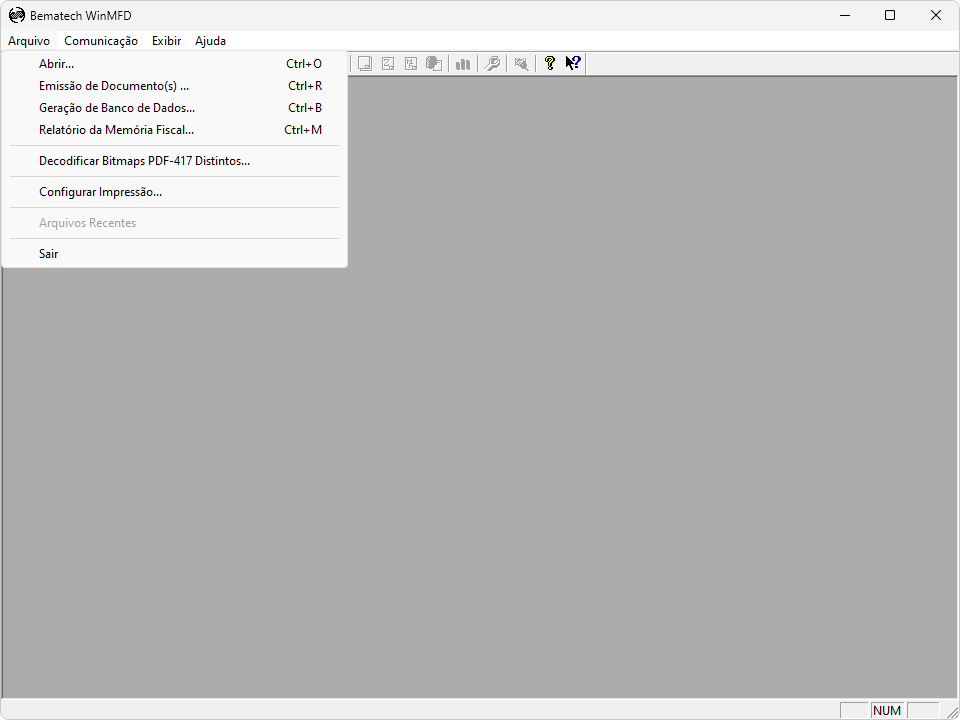Click the wrench configuration toolbar icon
The width and height of the screenshot is (960, 720).
pos(492,63)
